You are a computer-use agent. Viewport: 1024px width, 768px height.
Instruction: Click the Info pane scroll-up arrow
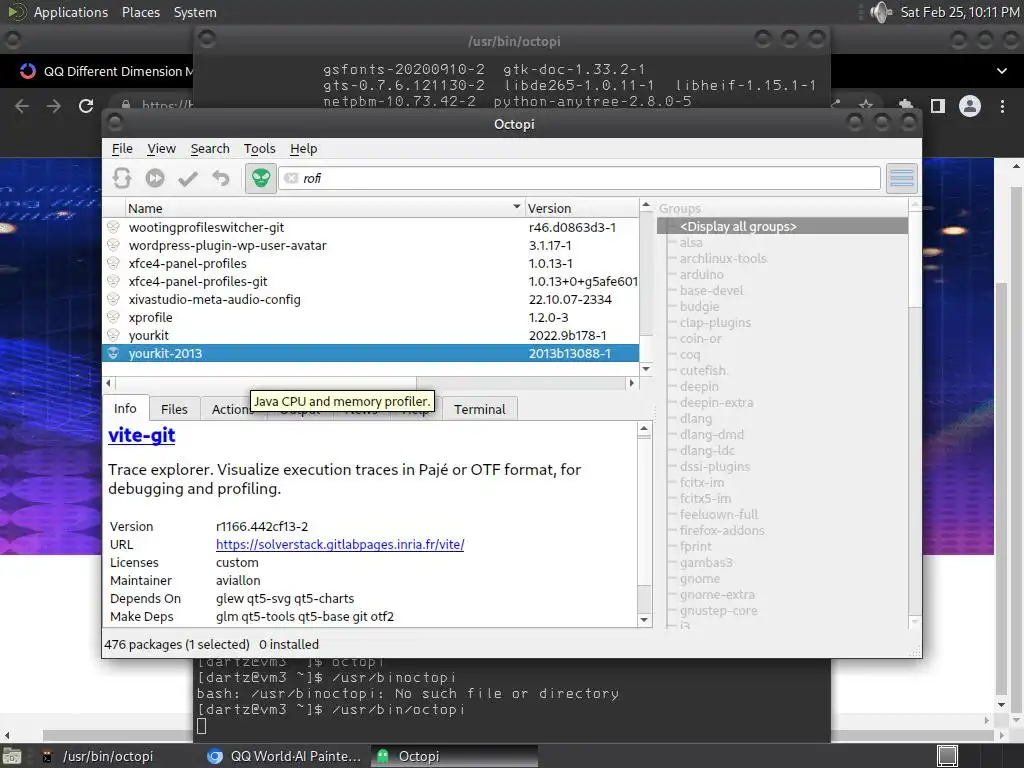click(644, 429)
